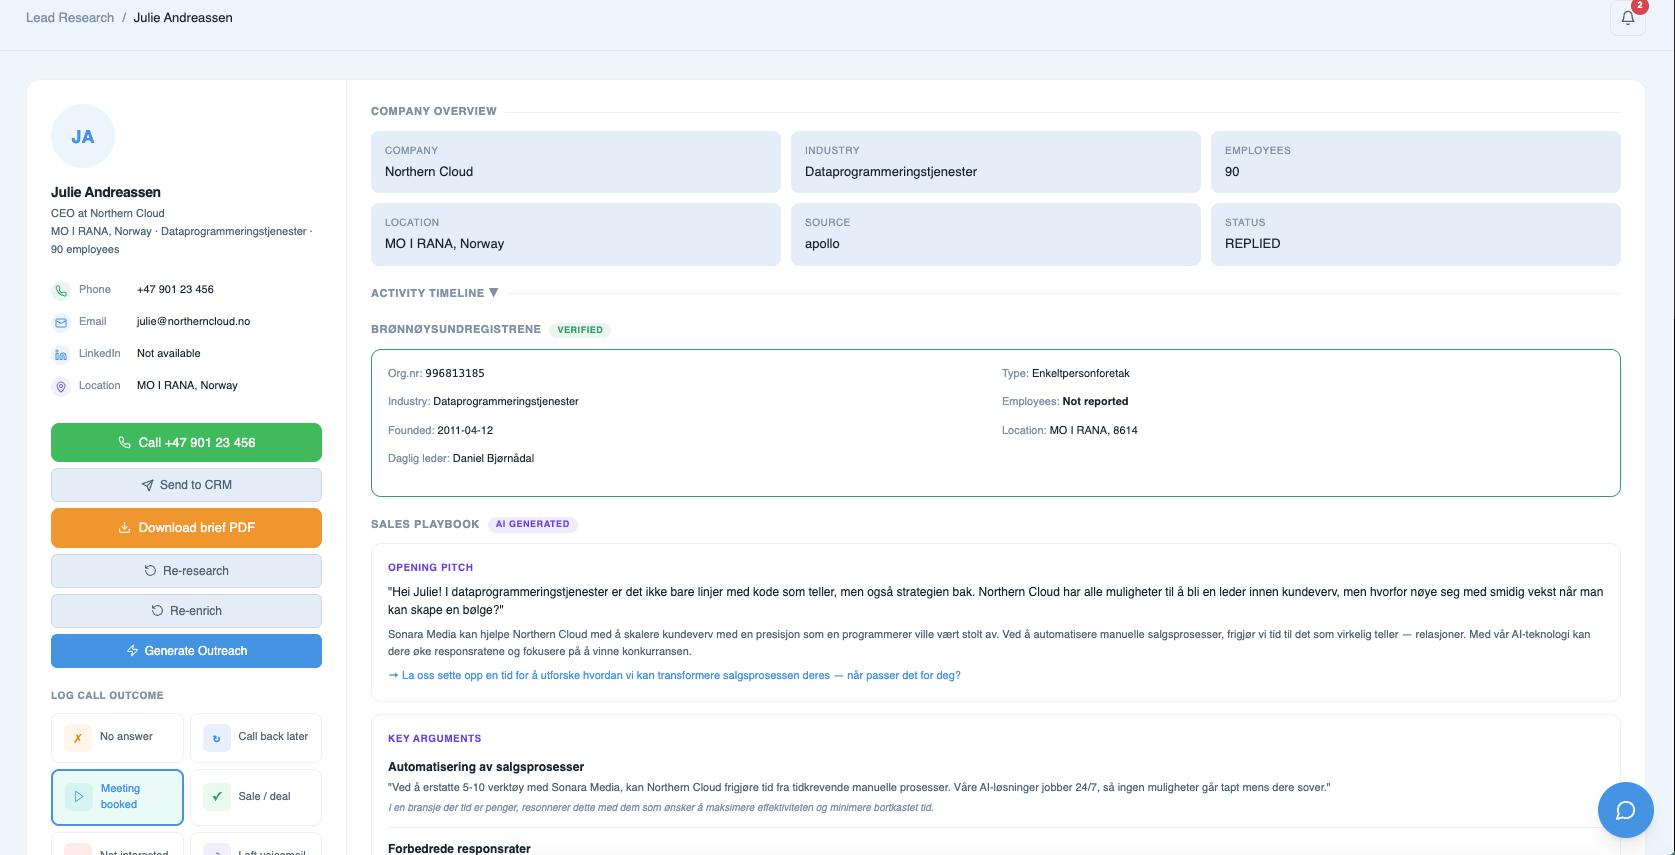Click the JA avatar circle
Image resolution: width=1675 pixels, height=855 pixels.
tap(83, 136)
